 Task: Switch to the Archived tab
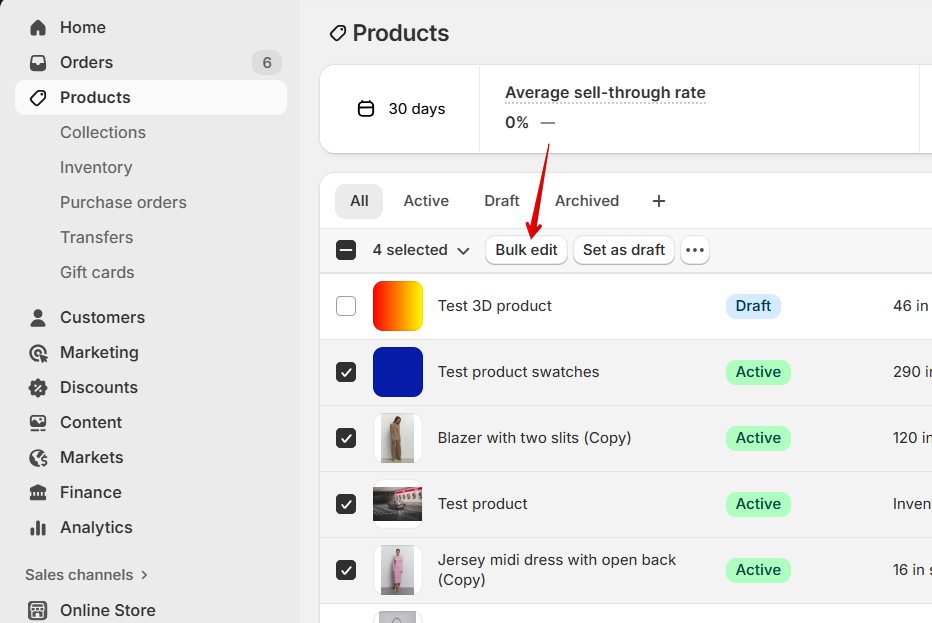click(x=587, y=201)
